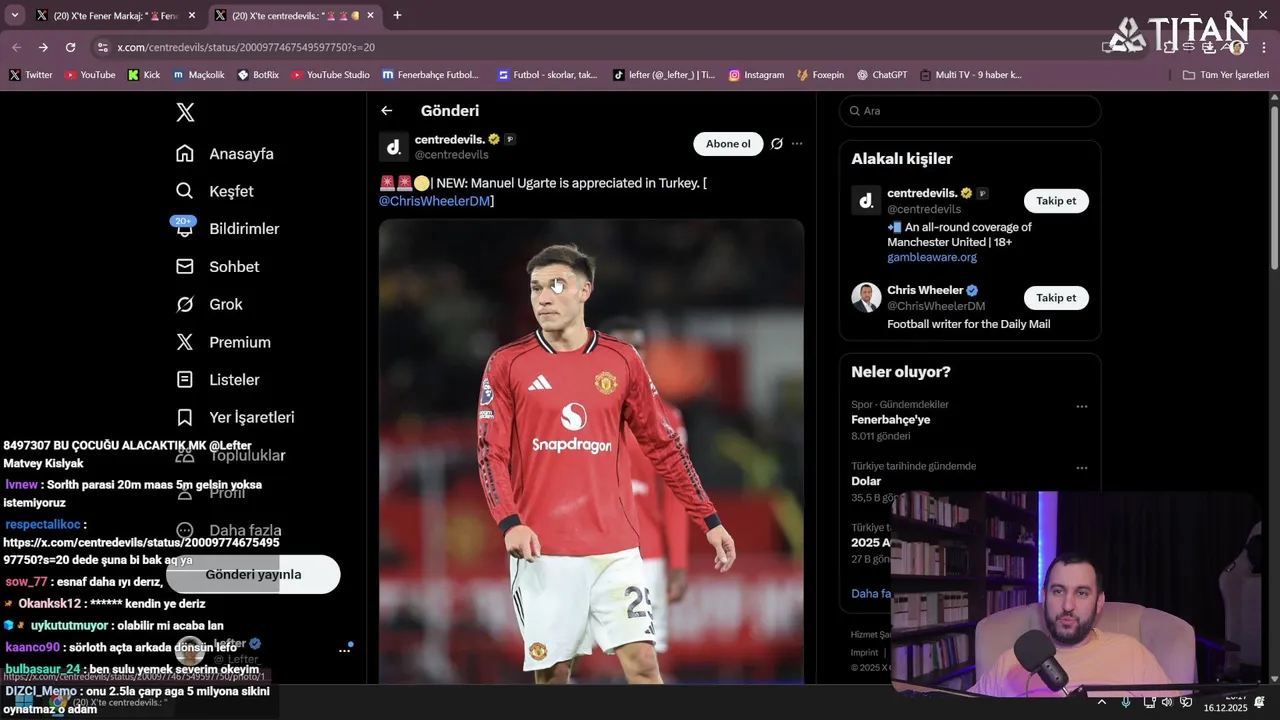Open Keşfet explore page
Viewport: 1280px width, 720px height.
(x=215, y=191)
